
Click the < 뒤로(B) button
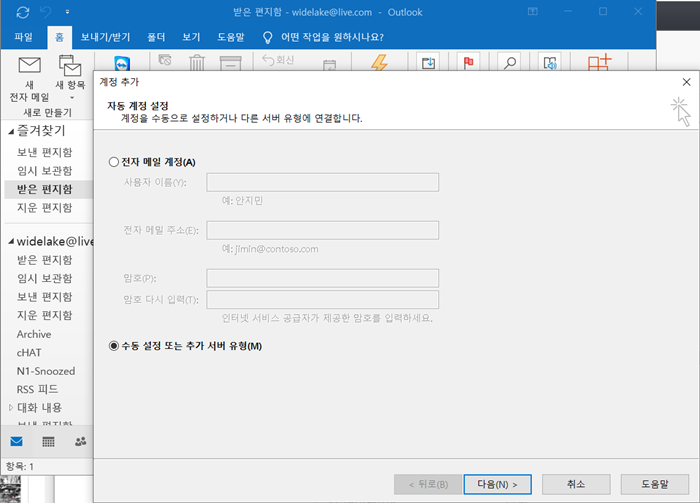428,484
